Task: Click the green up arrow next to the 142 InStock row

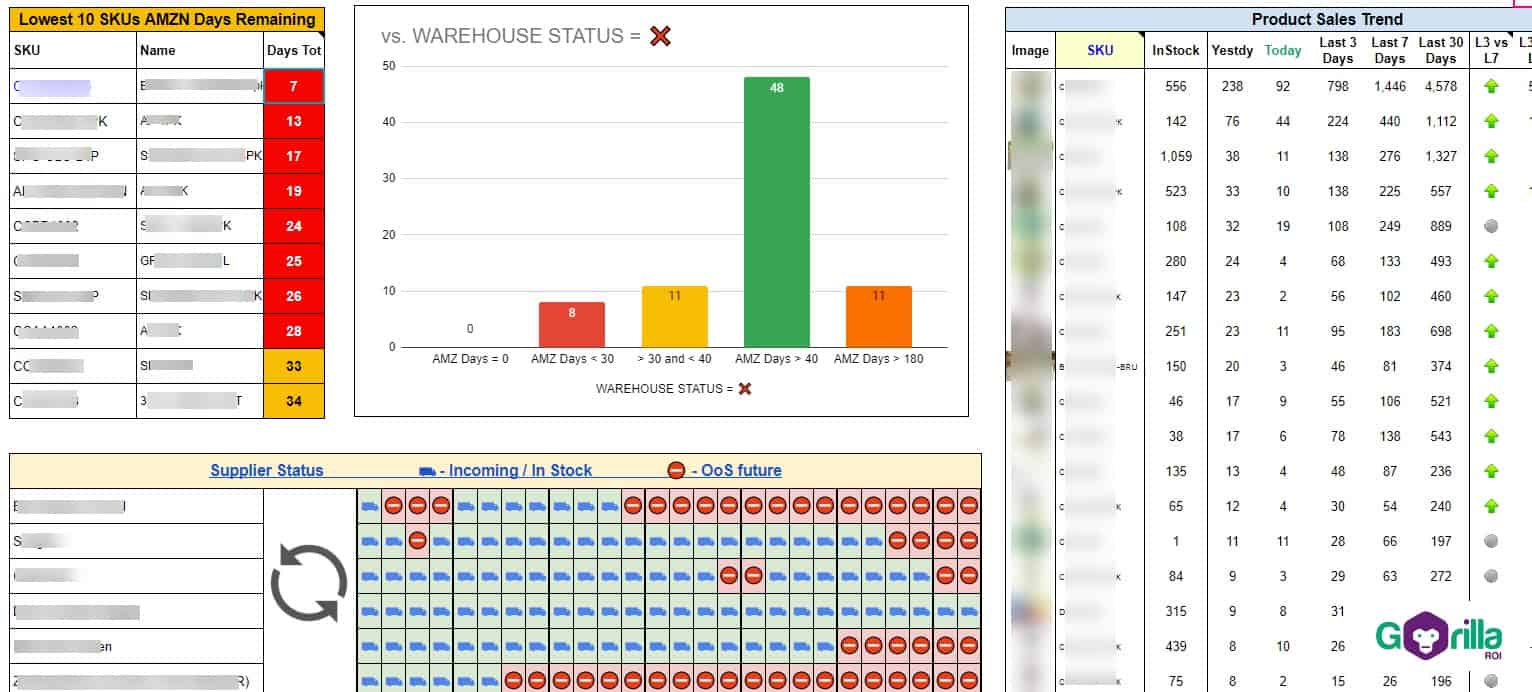Action: point(1490,121)
